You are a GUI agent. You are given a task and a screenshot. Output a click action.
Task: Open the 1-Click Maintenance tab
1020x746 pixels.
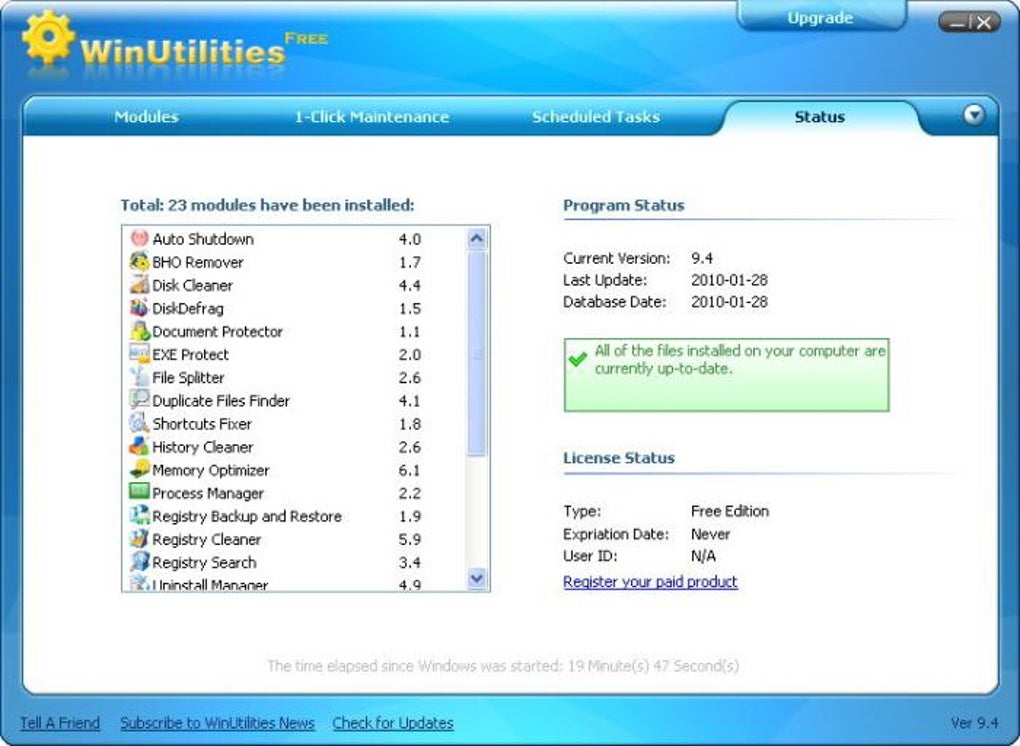371,117
